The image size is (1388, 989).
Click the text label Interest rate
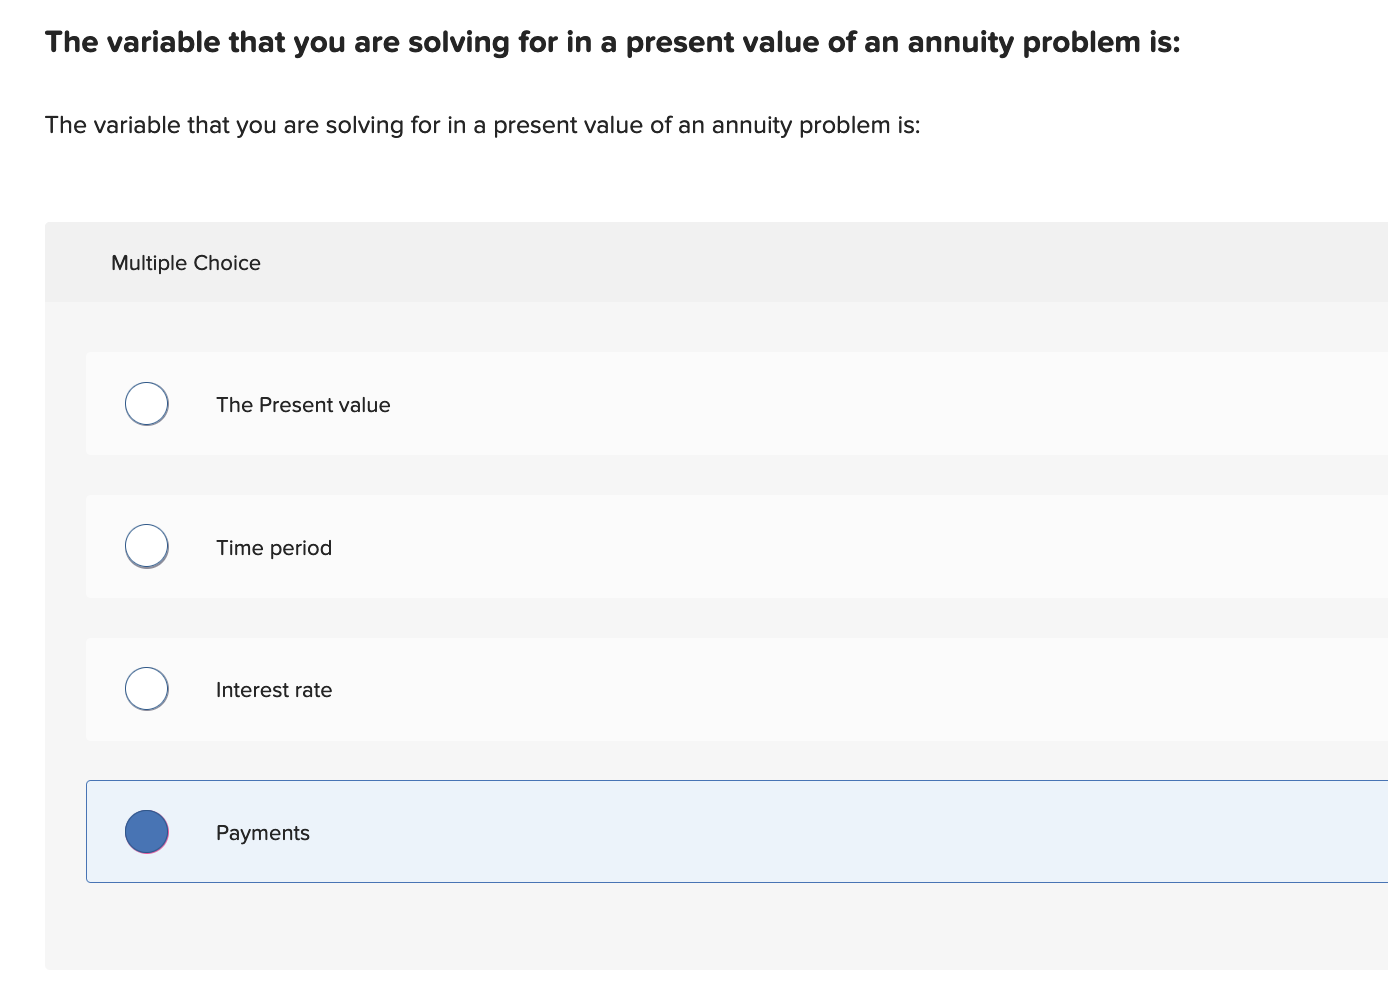coord(273,689)
